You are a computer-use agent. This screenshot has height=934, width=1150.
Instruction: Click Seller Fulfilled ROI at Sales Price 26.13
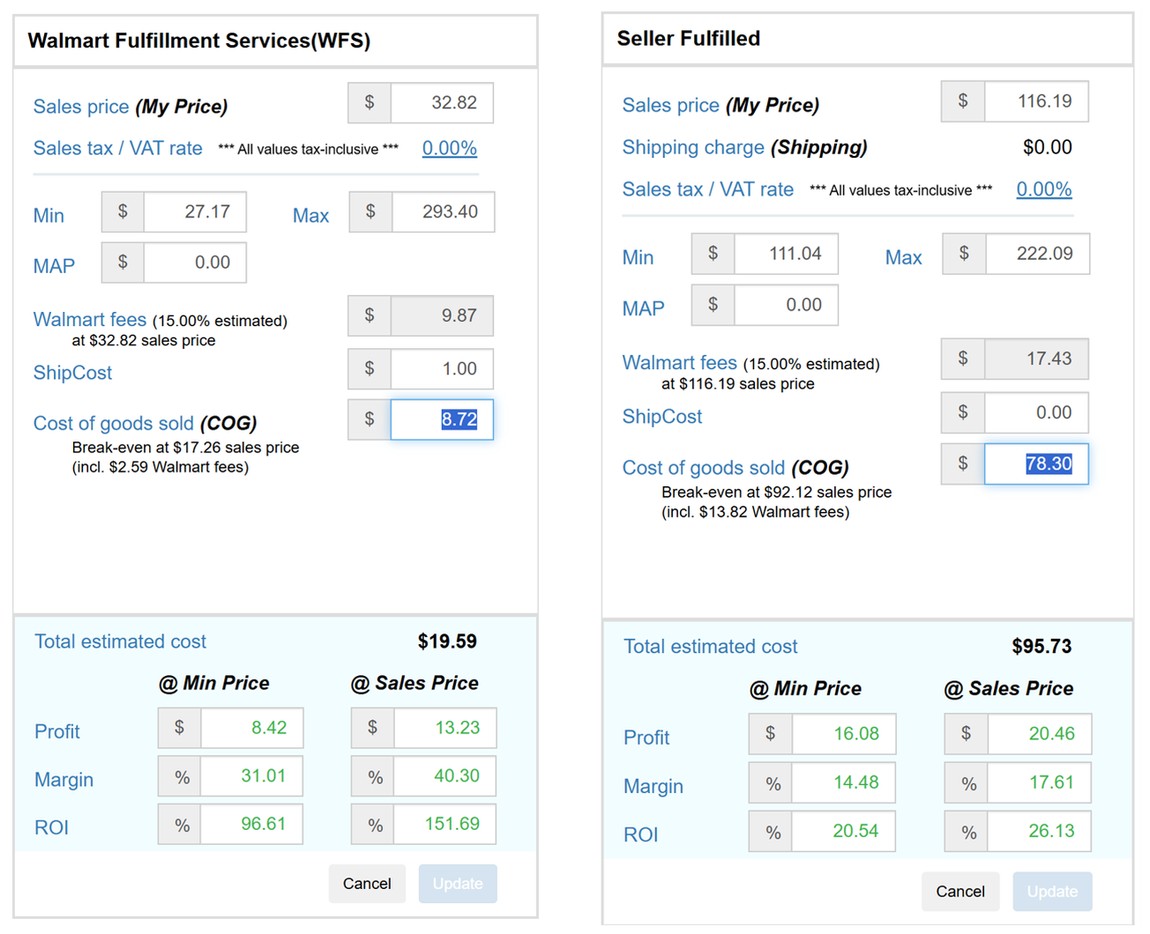(x=1039, y=831)
